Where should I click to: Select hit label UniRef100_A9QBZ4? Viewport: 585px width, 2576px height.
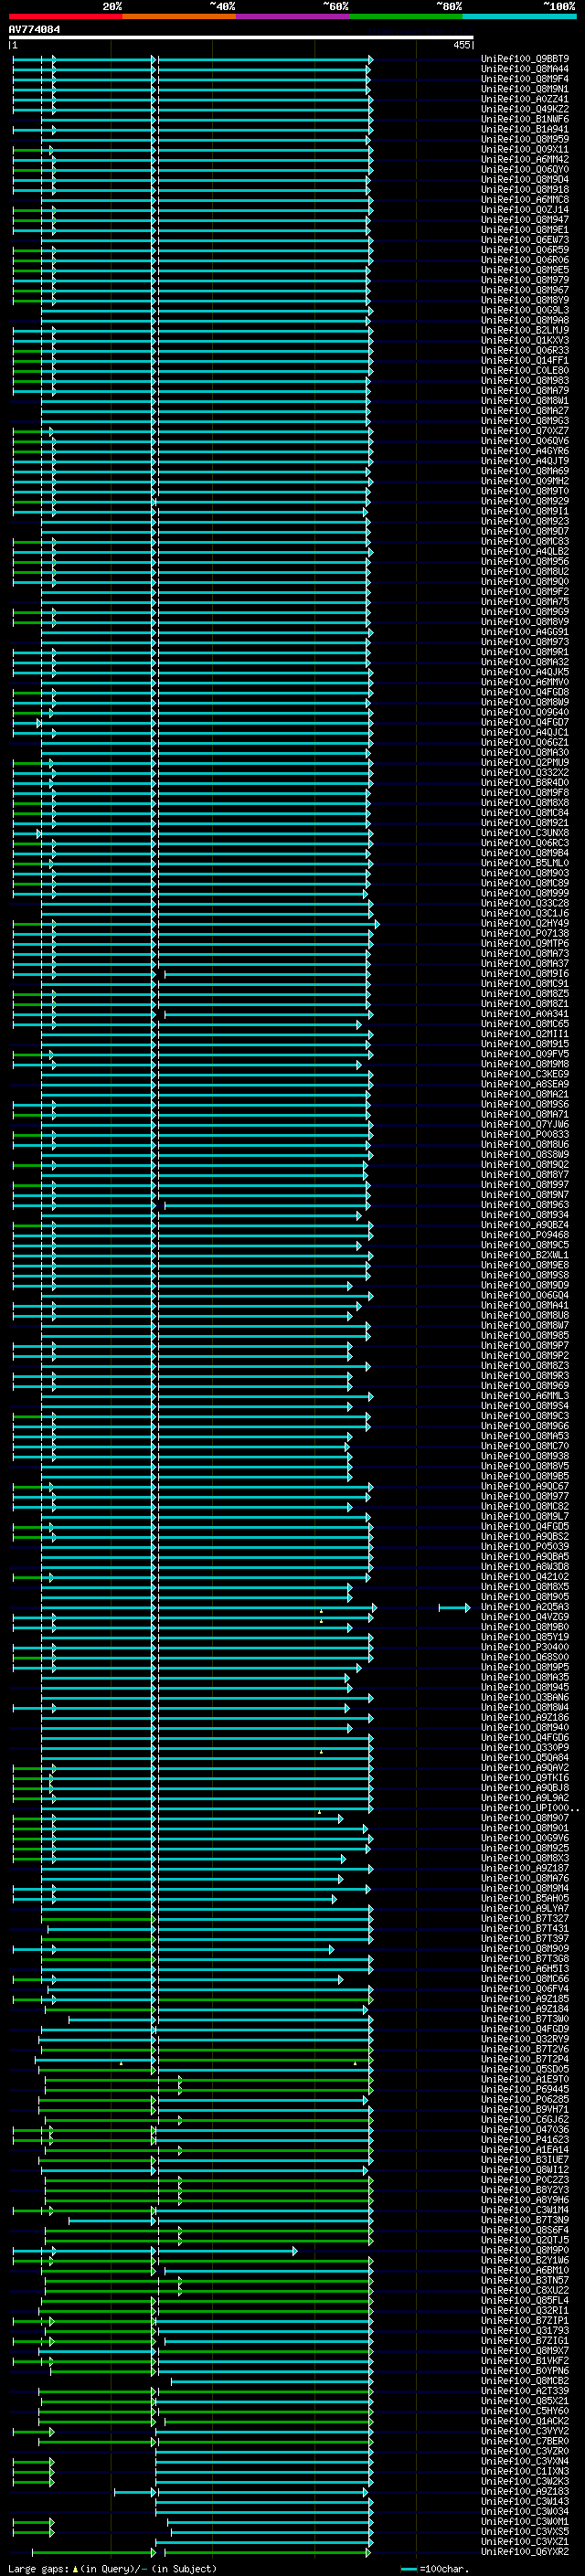(525, 1225)
